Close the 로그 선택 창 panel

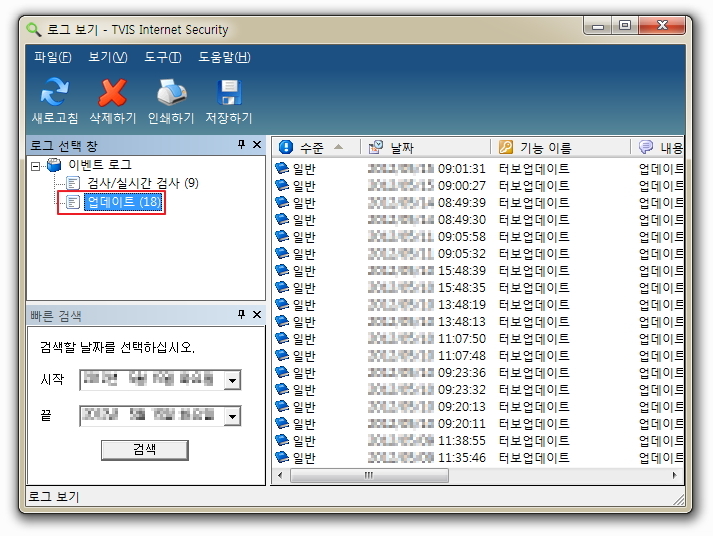pos(256,146)
